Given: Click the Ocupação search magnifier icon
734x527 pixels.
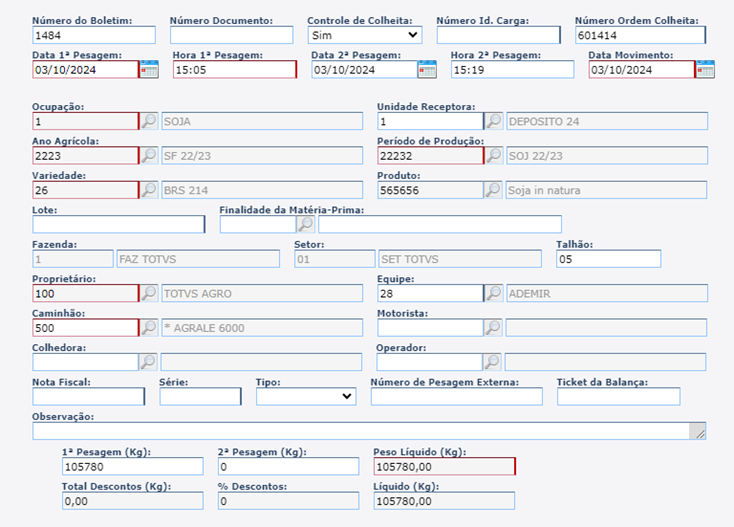Looking at the screenshot, I should (x=149, y=121).
